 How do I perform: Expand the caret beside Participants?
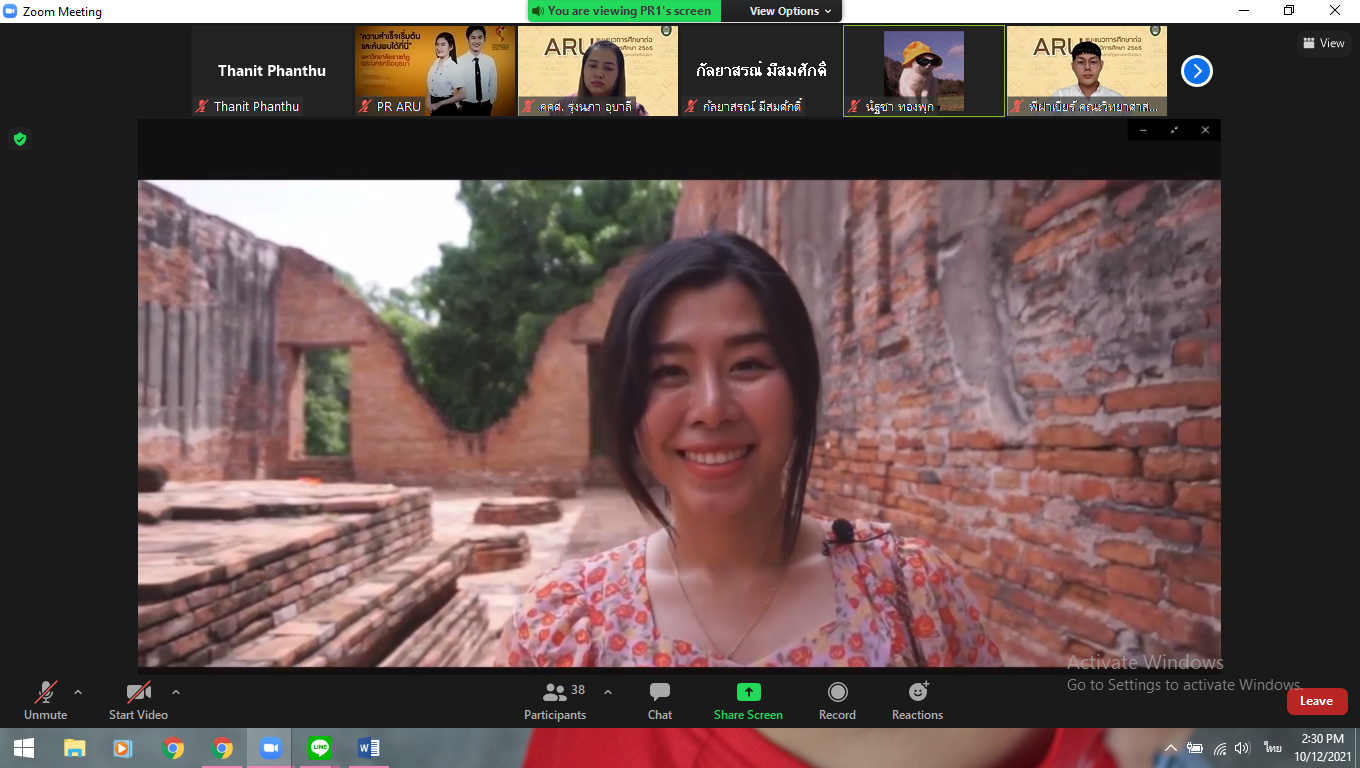coord(608,692)
